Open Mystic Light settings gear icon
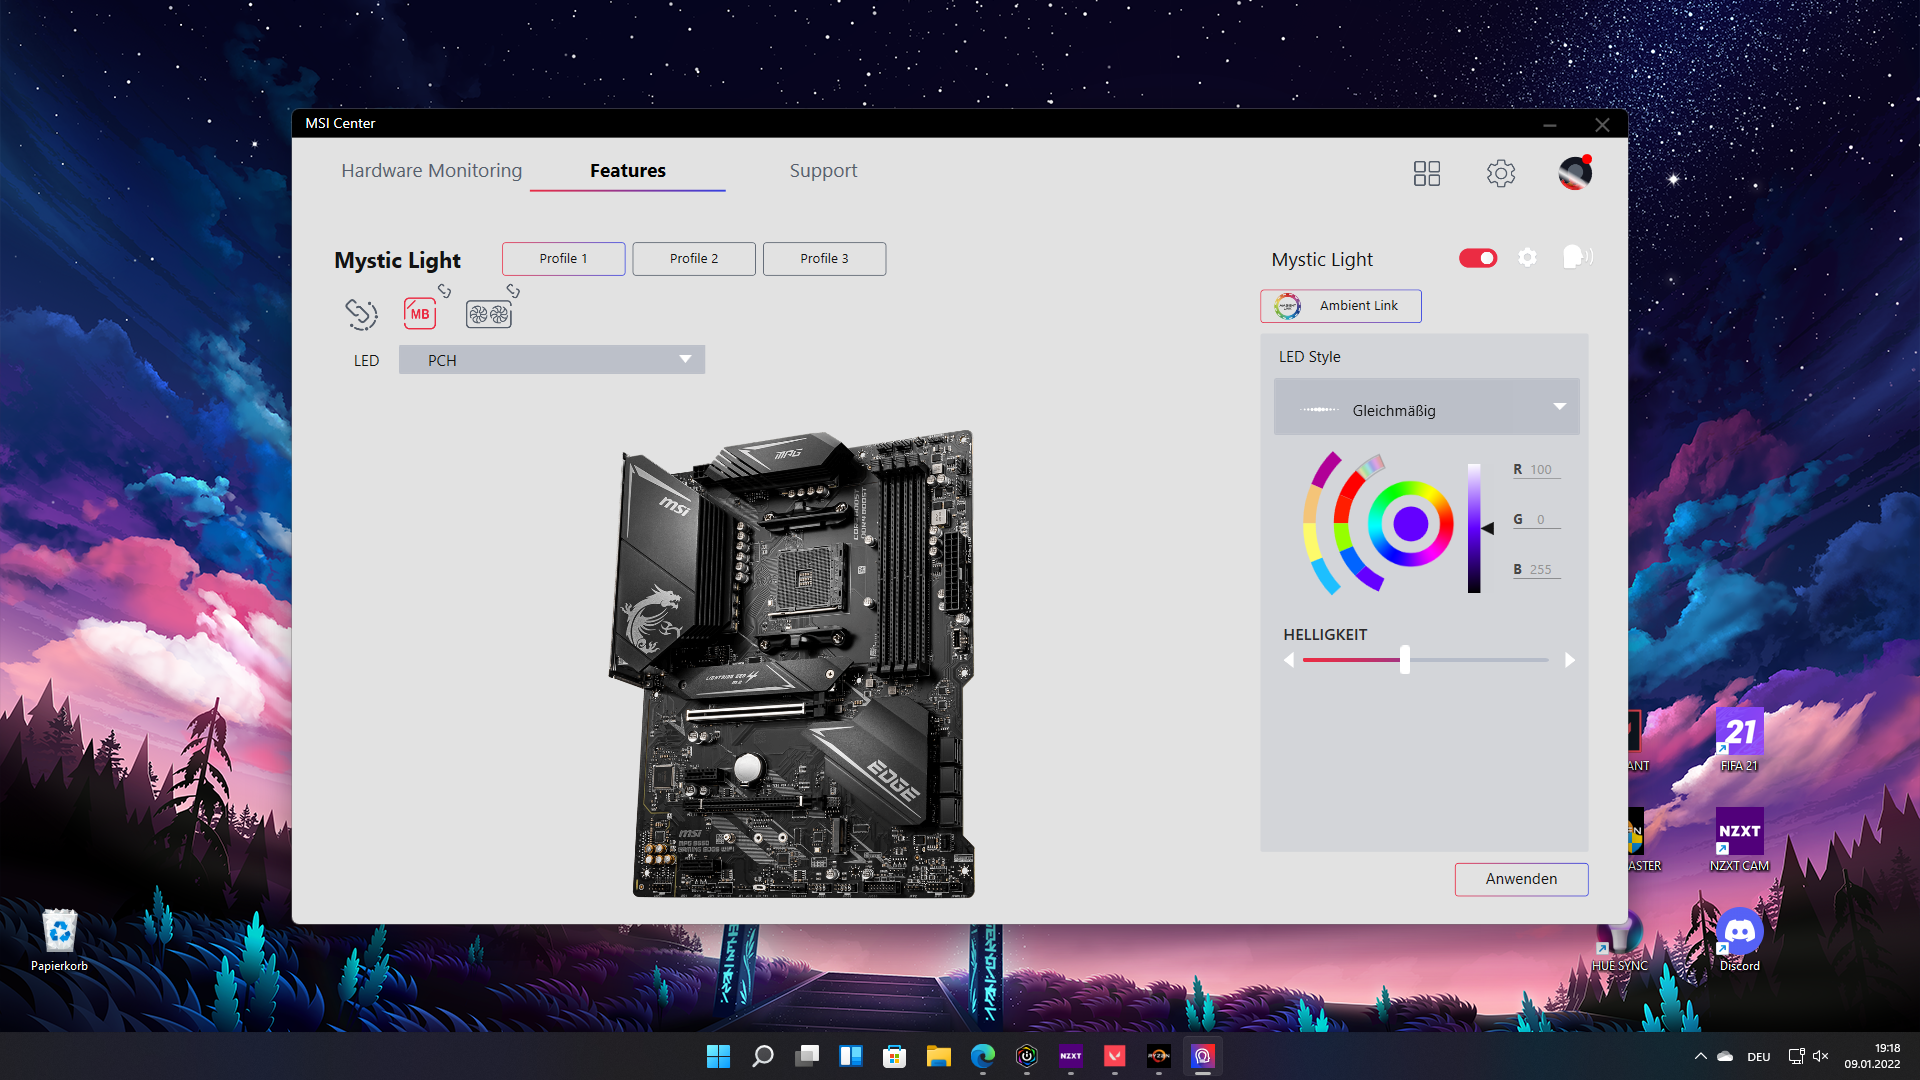This screenshot has width=1920, height=1080. point(1527,258)
